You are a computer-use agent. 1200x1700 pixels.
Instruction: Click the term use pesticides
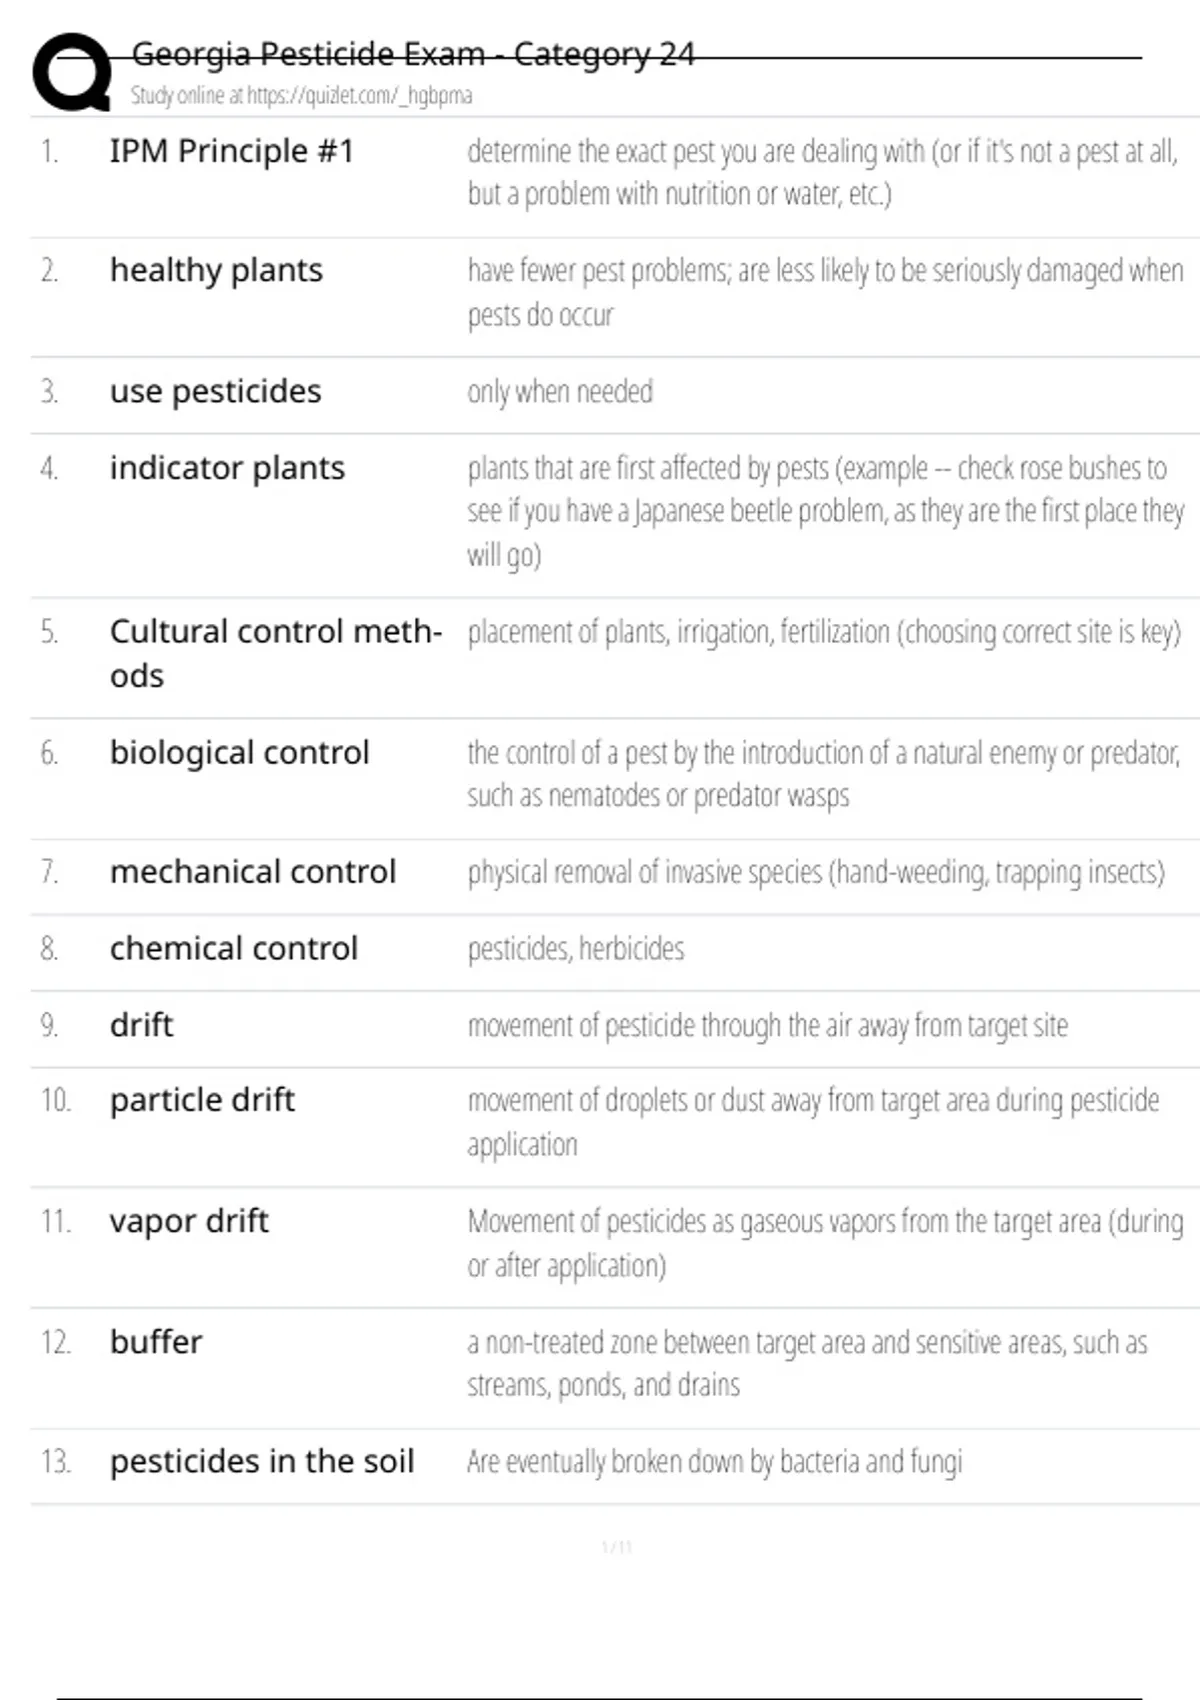[215, 391]
